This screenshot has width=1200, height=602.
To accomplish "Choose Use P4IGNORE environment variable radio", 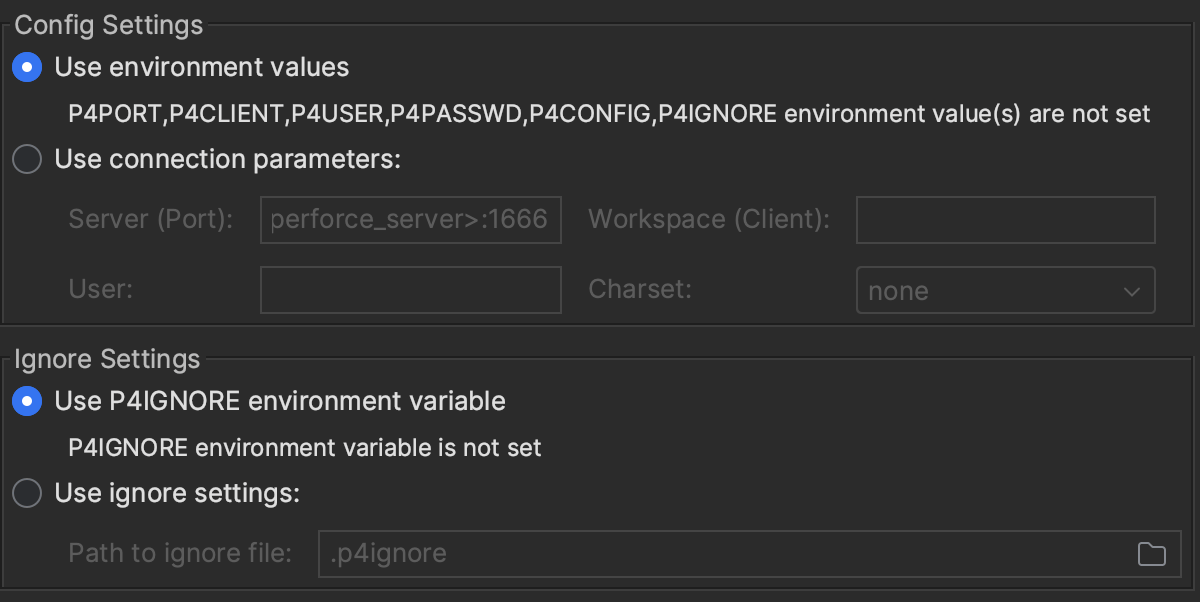I will coord(27,402).
